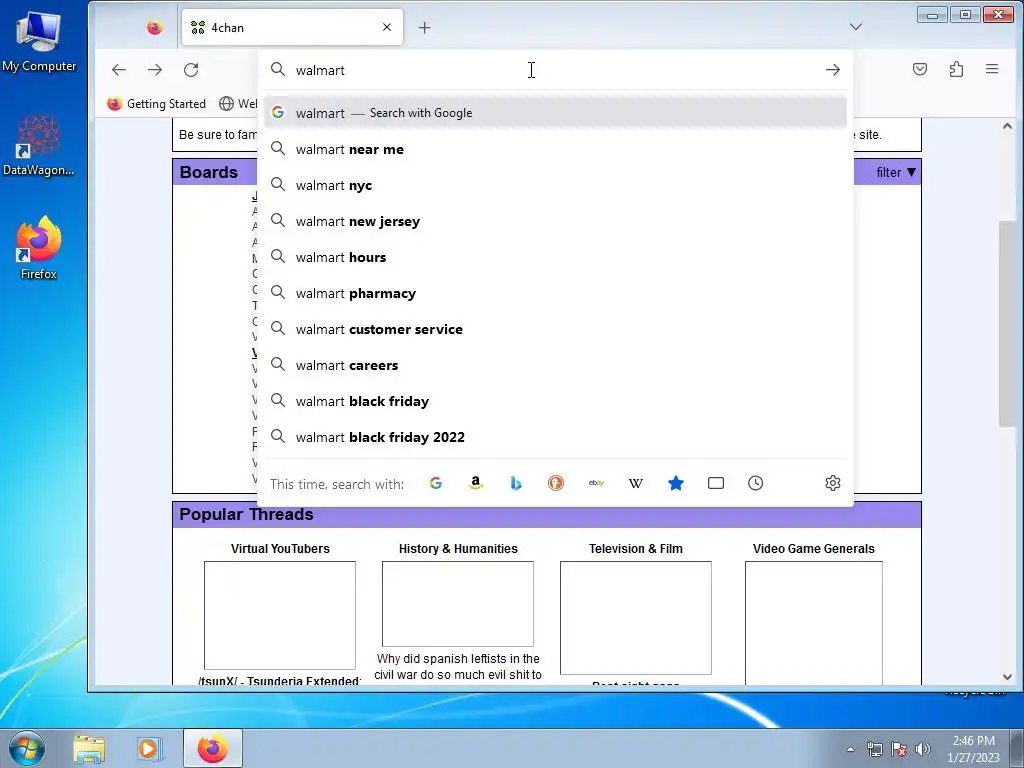
Task: Click the volume speaker tray icon
Action: (x=923, y=749)
